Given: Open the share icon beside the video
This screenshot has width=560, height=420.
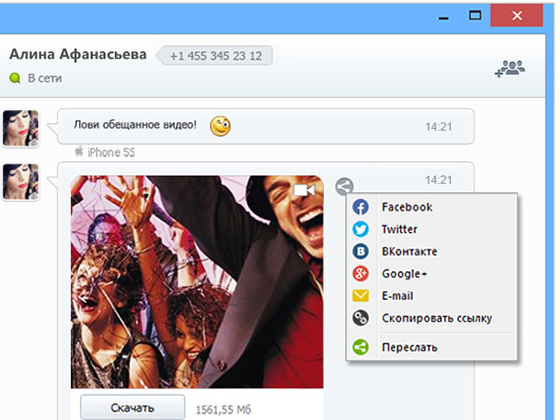Looking at the screenshot, I should tap(344, 186).
